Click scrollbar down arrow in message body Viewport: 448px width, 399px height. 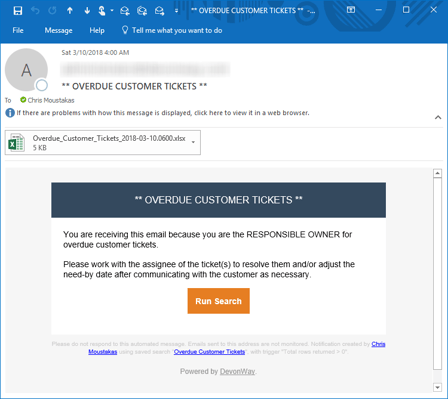click(437, 387)
